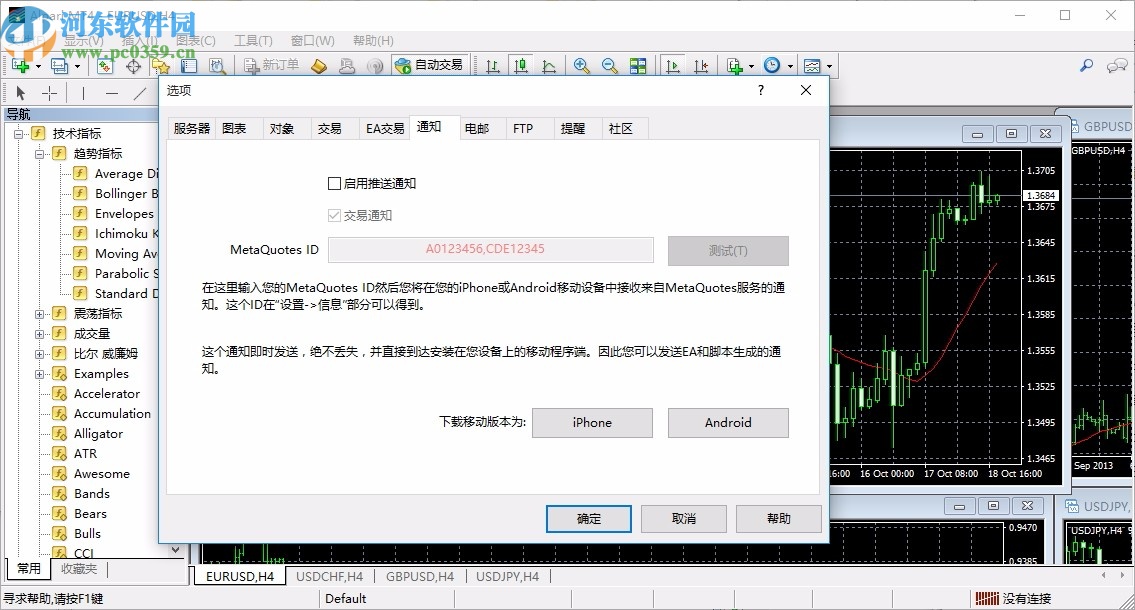The width and height of the screenshot is (1135, 610).
Task: Click the 取消 button
Action: tap(684, 519)
